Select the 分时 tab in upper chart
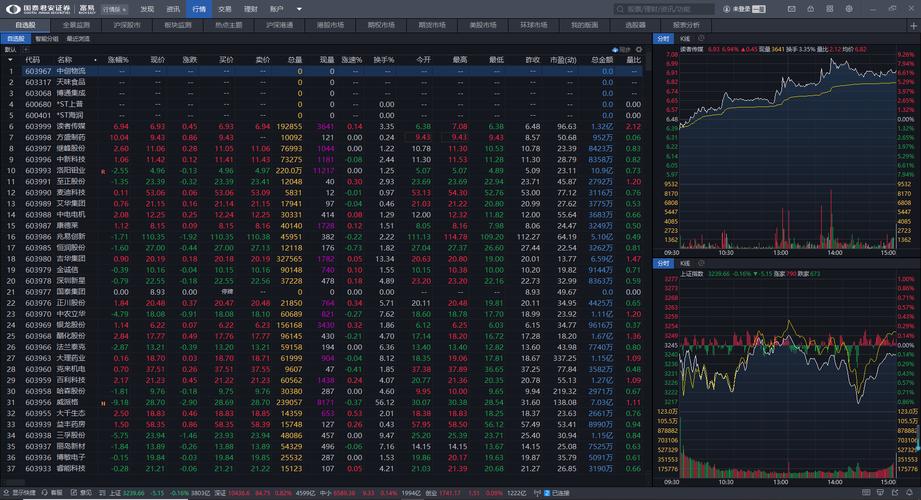 point(663,39)
